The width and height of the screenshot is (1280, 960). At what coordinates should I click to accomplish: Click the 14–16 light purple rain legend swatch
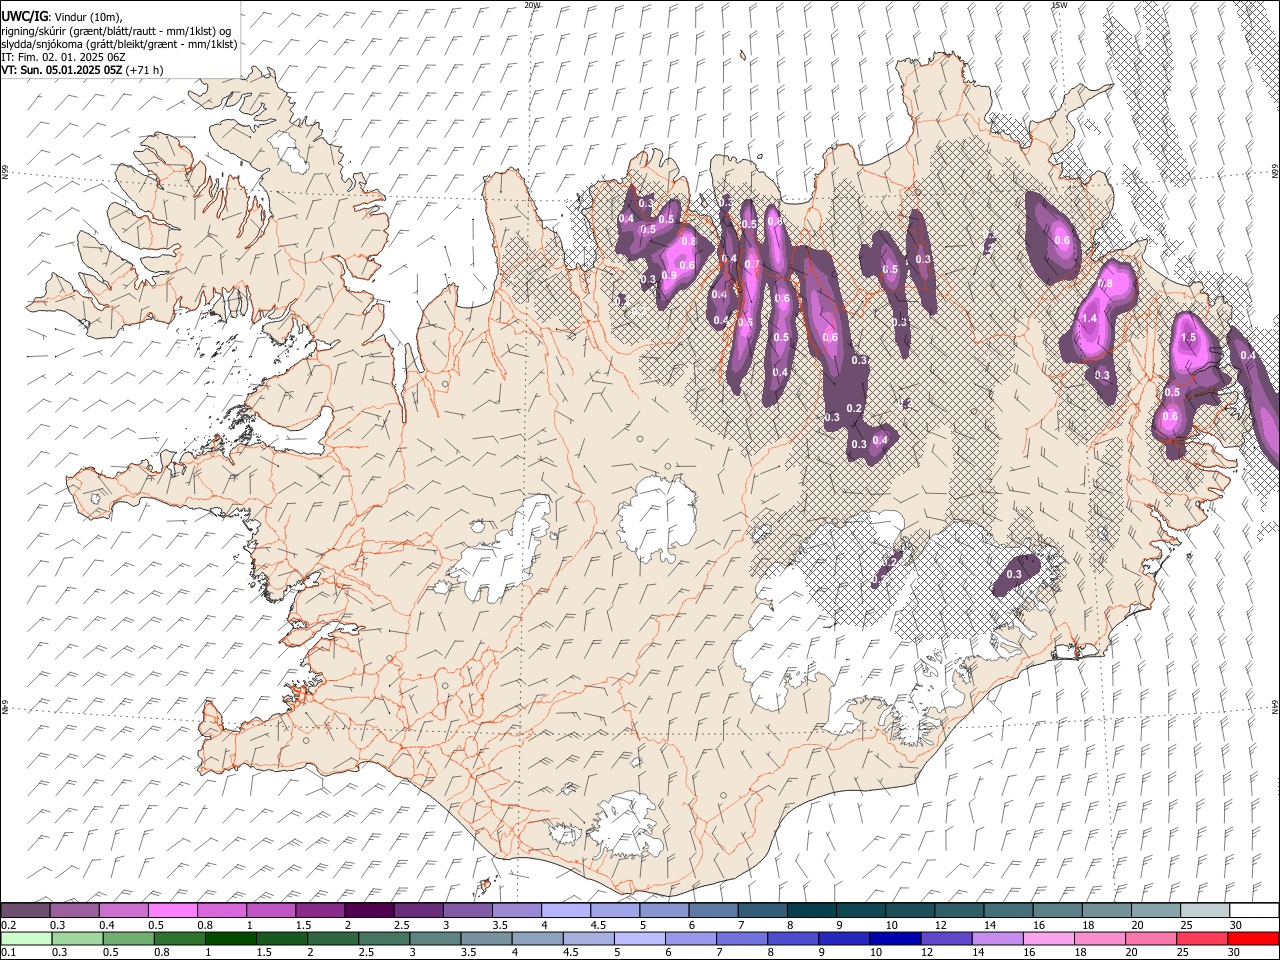tap(997, 938)
